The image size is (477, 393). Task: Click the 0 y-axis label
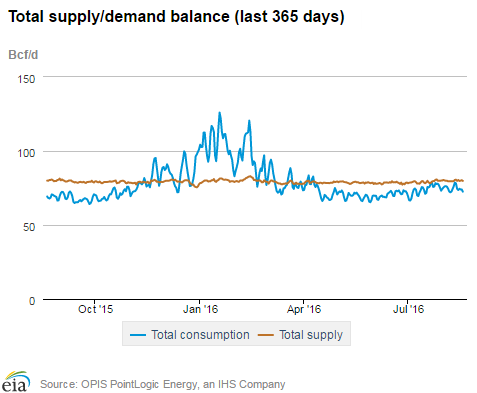click(32, 301)
